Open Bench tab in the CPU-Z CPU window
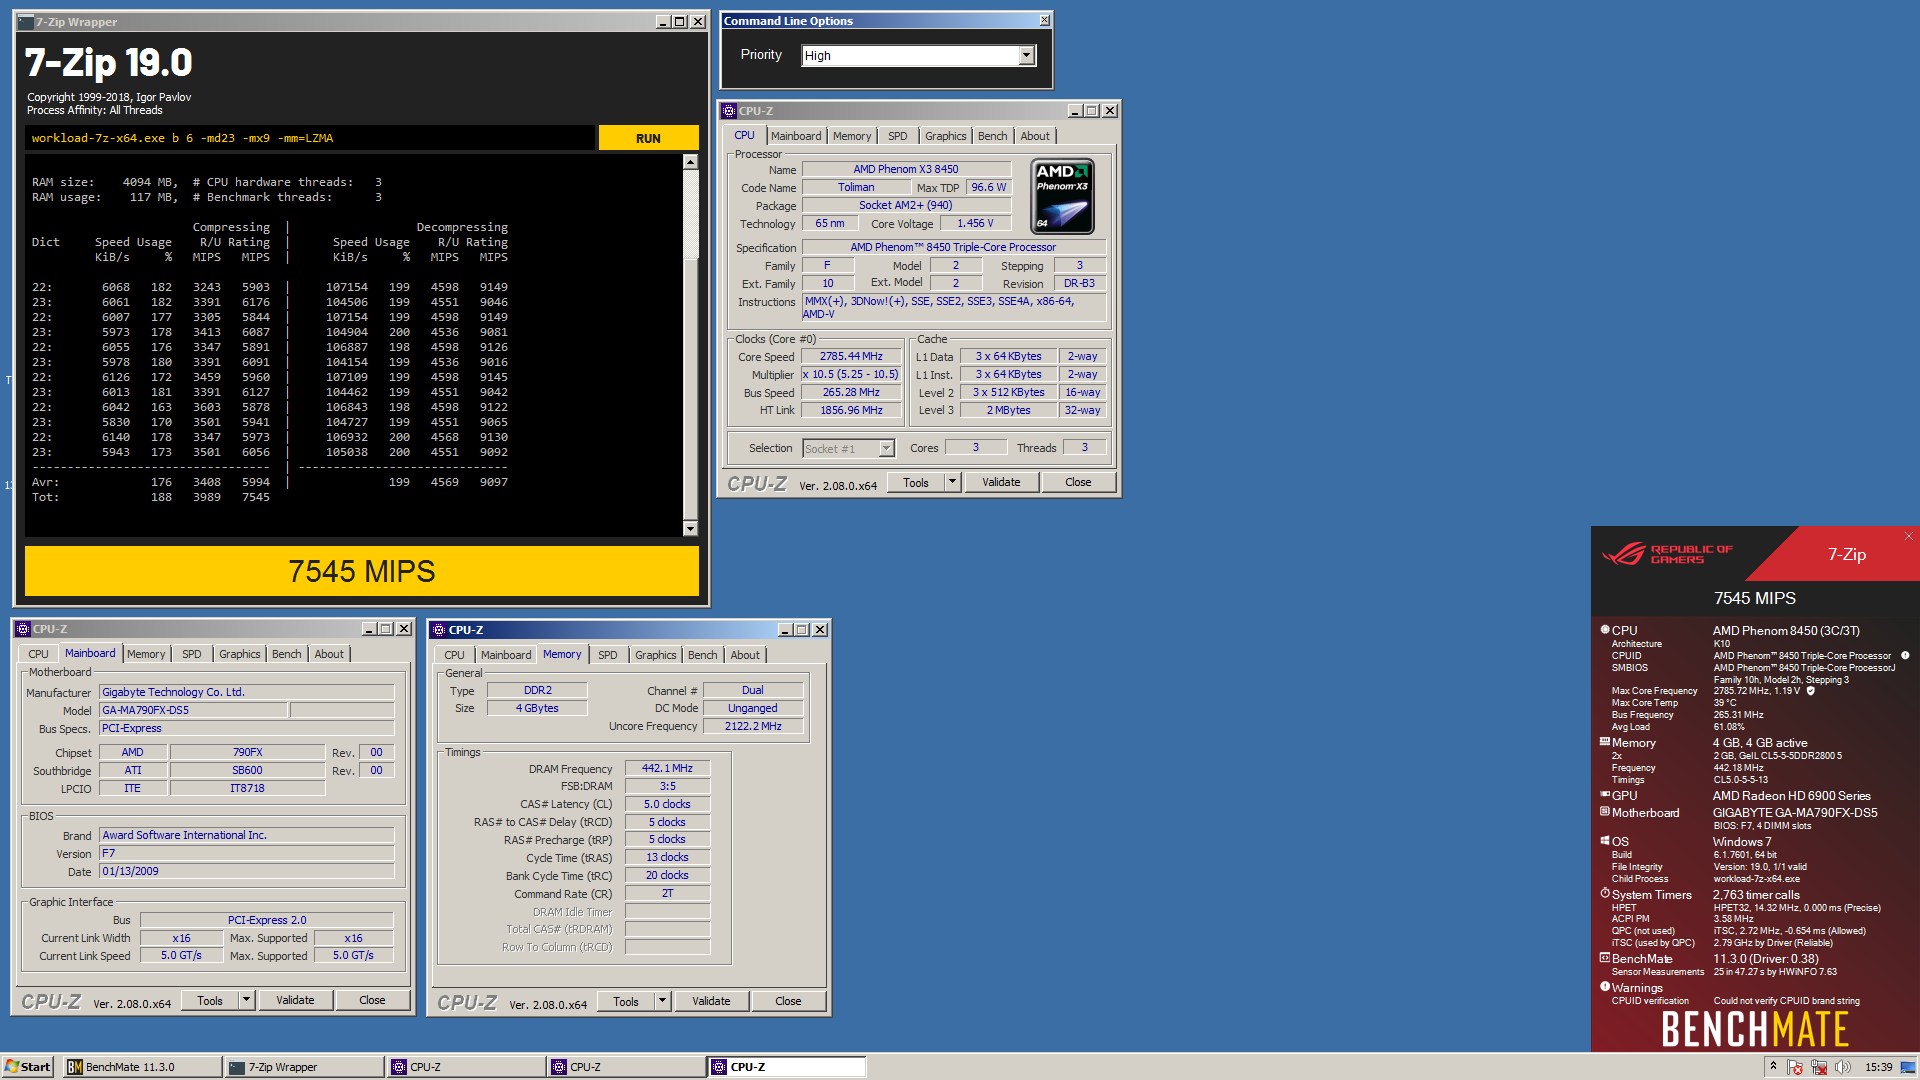The image size is (1920, 1080). (992, 136)
